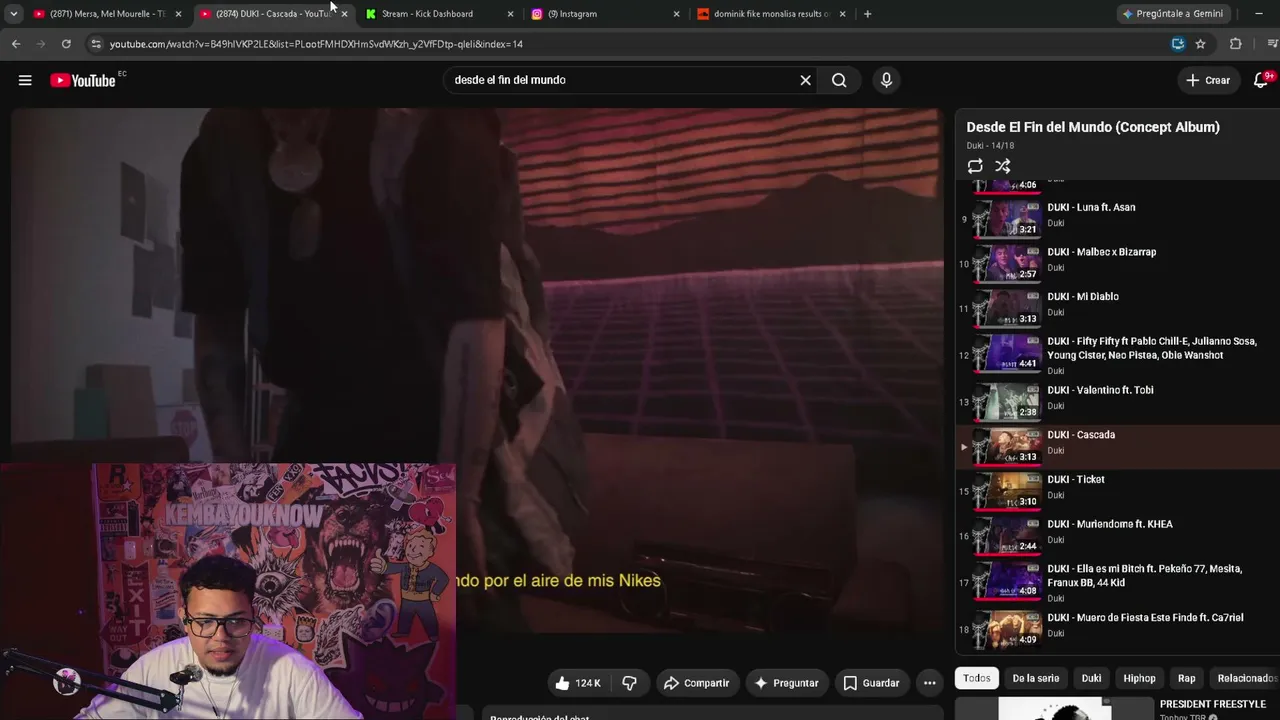
Task: Open the Desde El Fin del Mundo playlist title
Action: [x=1093, y=127]
